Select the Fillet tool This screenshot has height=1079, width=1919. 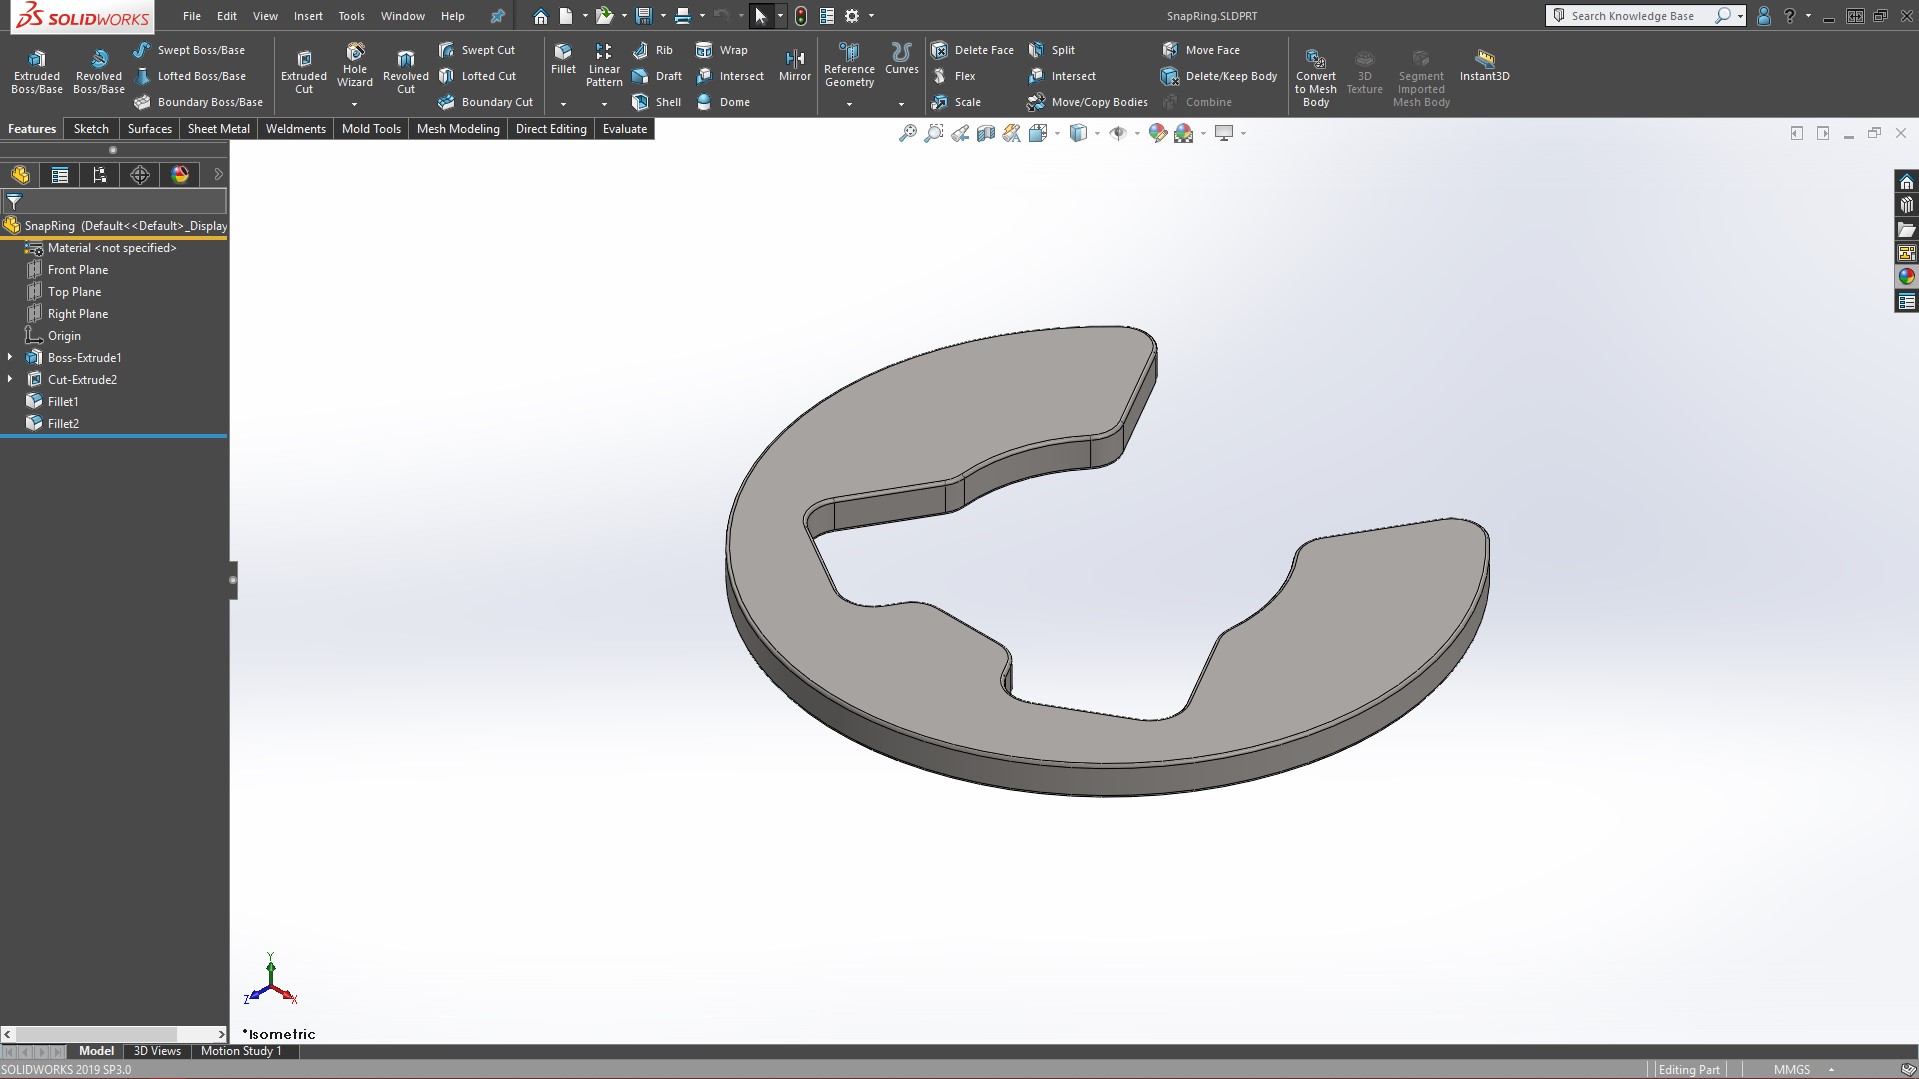(563, 59)
